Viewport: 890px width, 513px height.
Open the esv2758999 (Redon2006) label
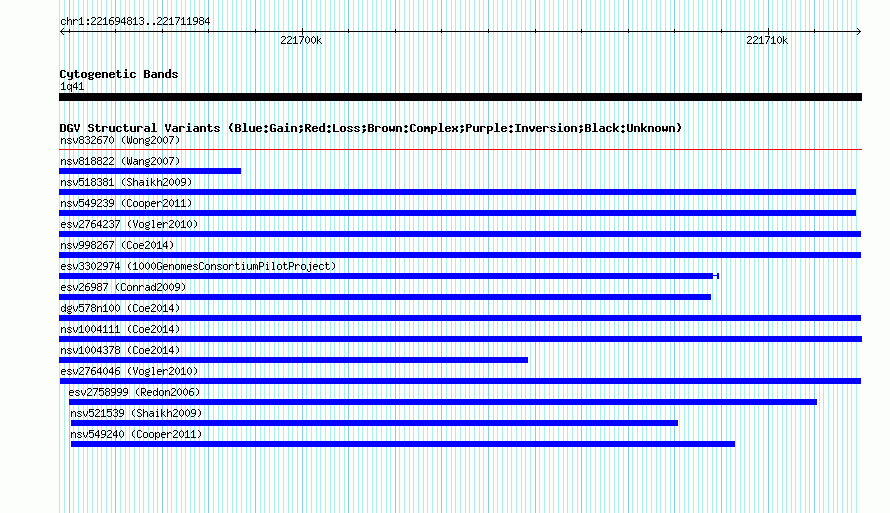click(x=135, y=392)
